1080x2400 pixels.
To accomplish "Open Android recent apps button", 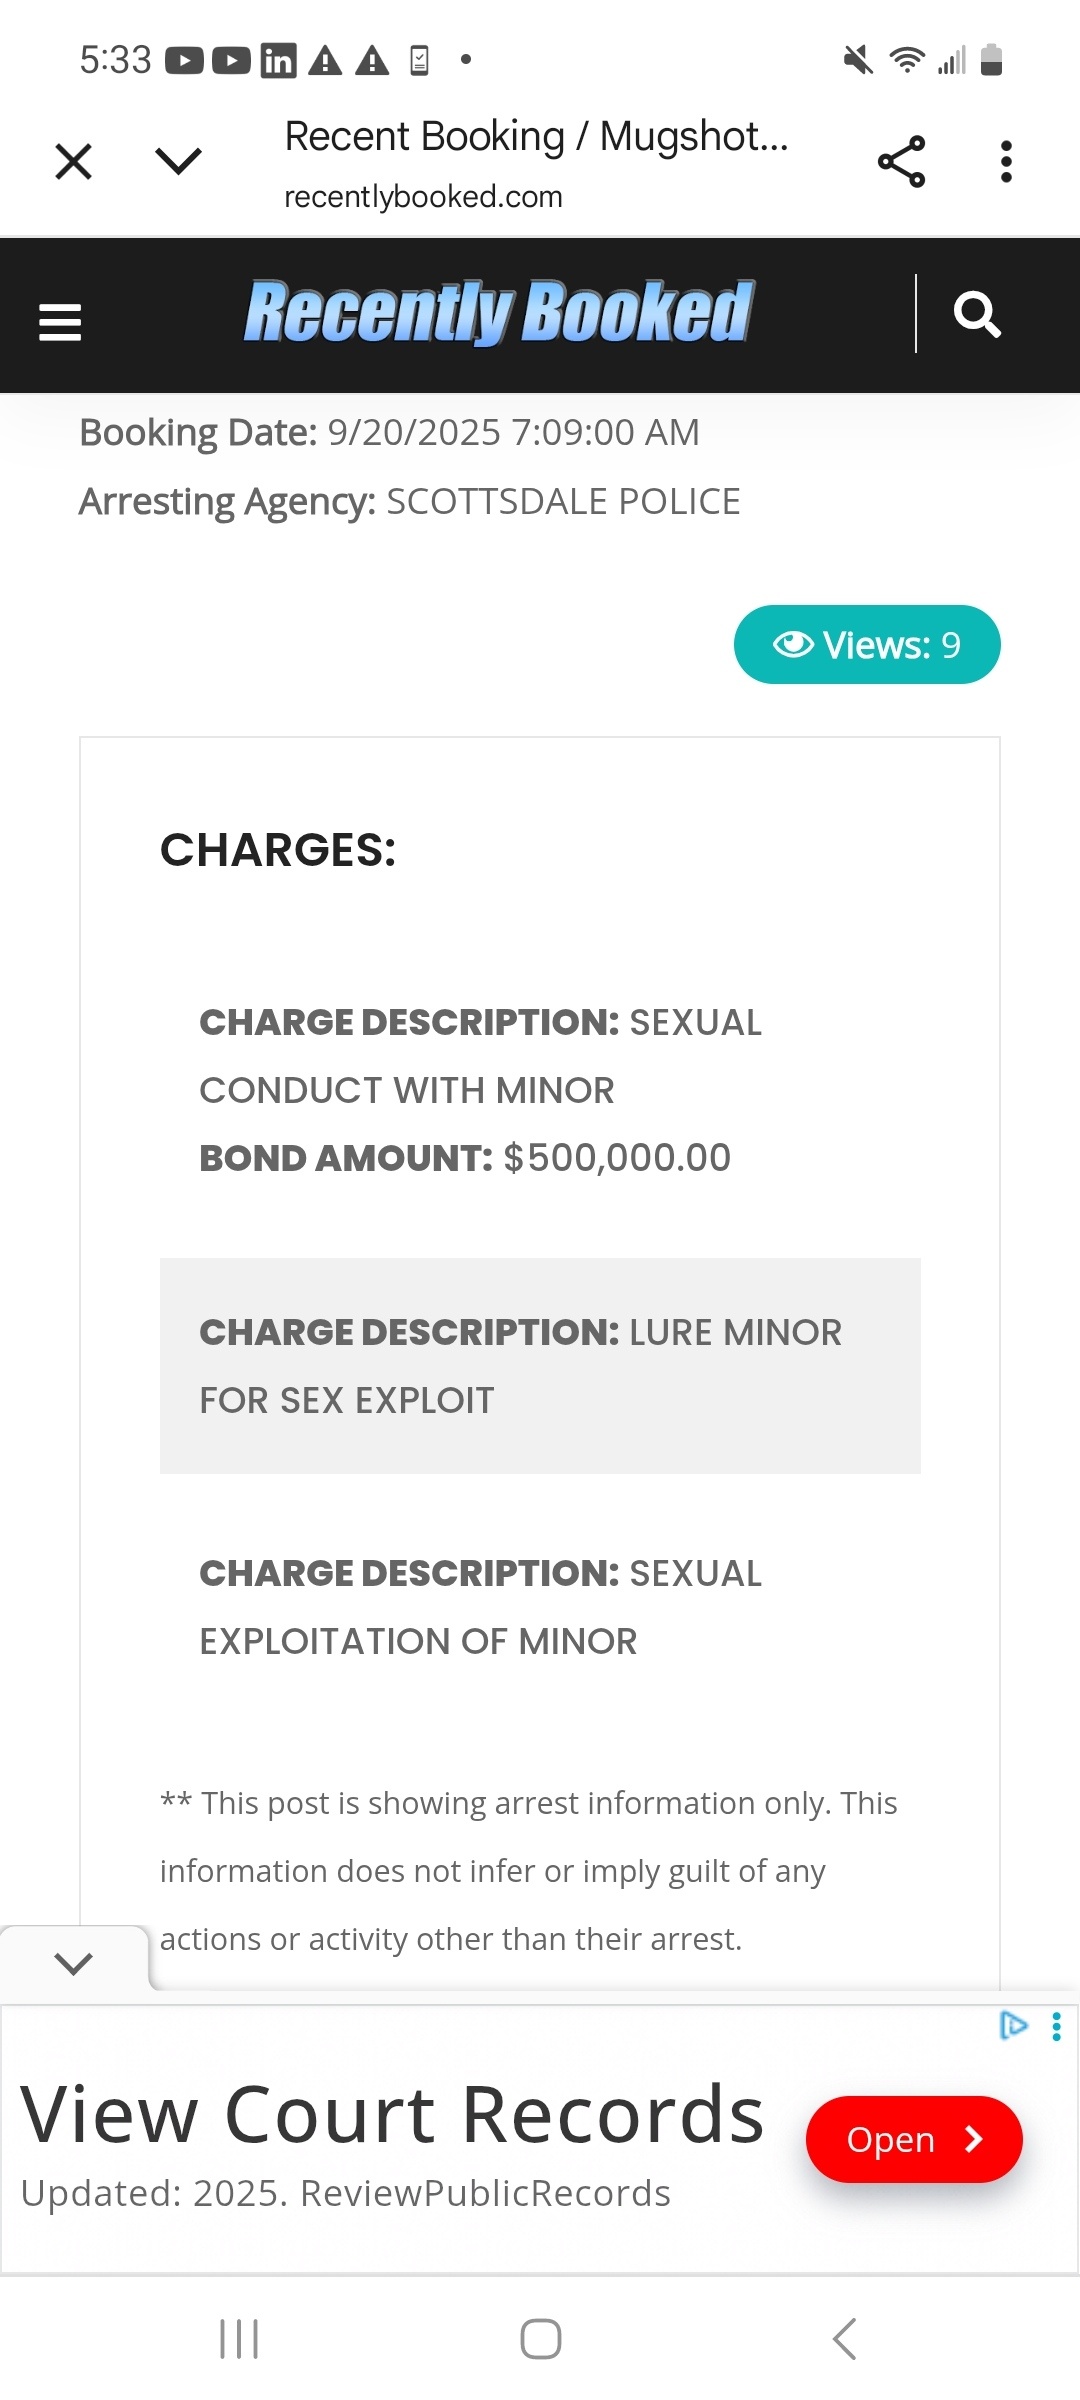I will [239, 2339].
